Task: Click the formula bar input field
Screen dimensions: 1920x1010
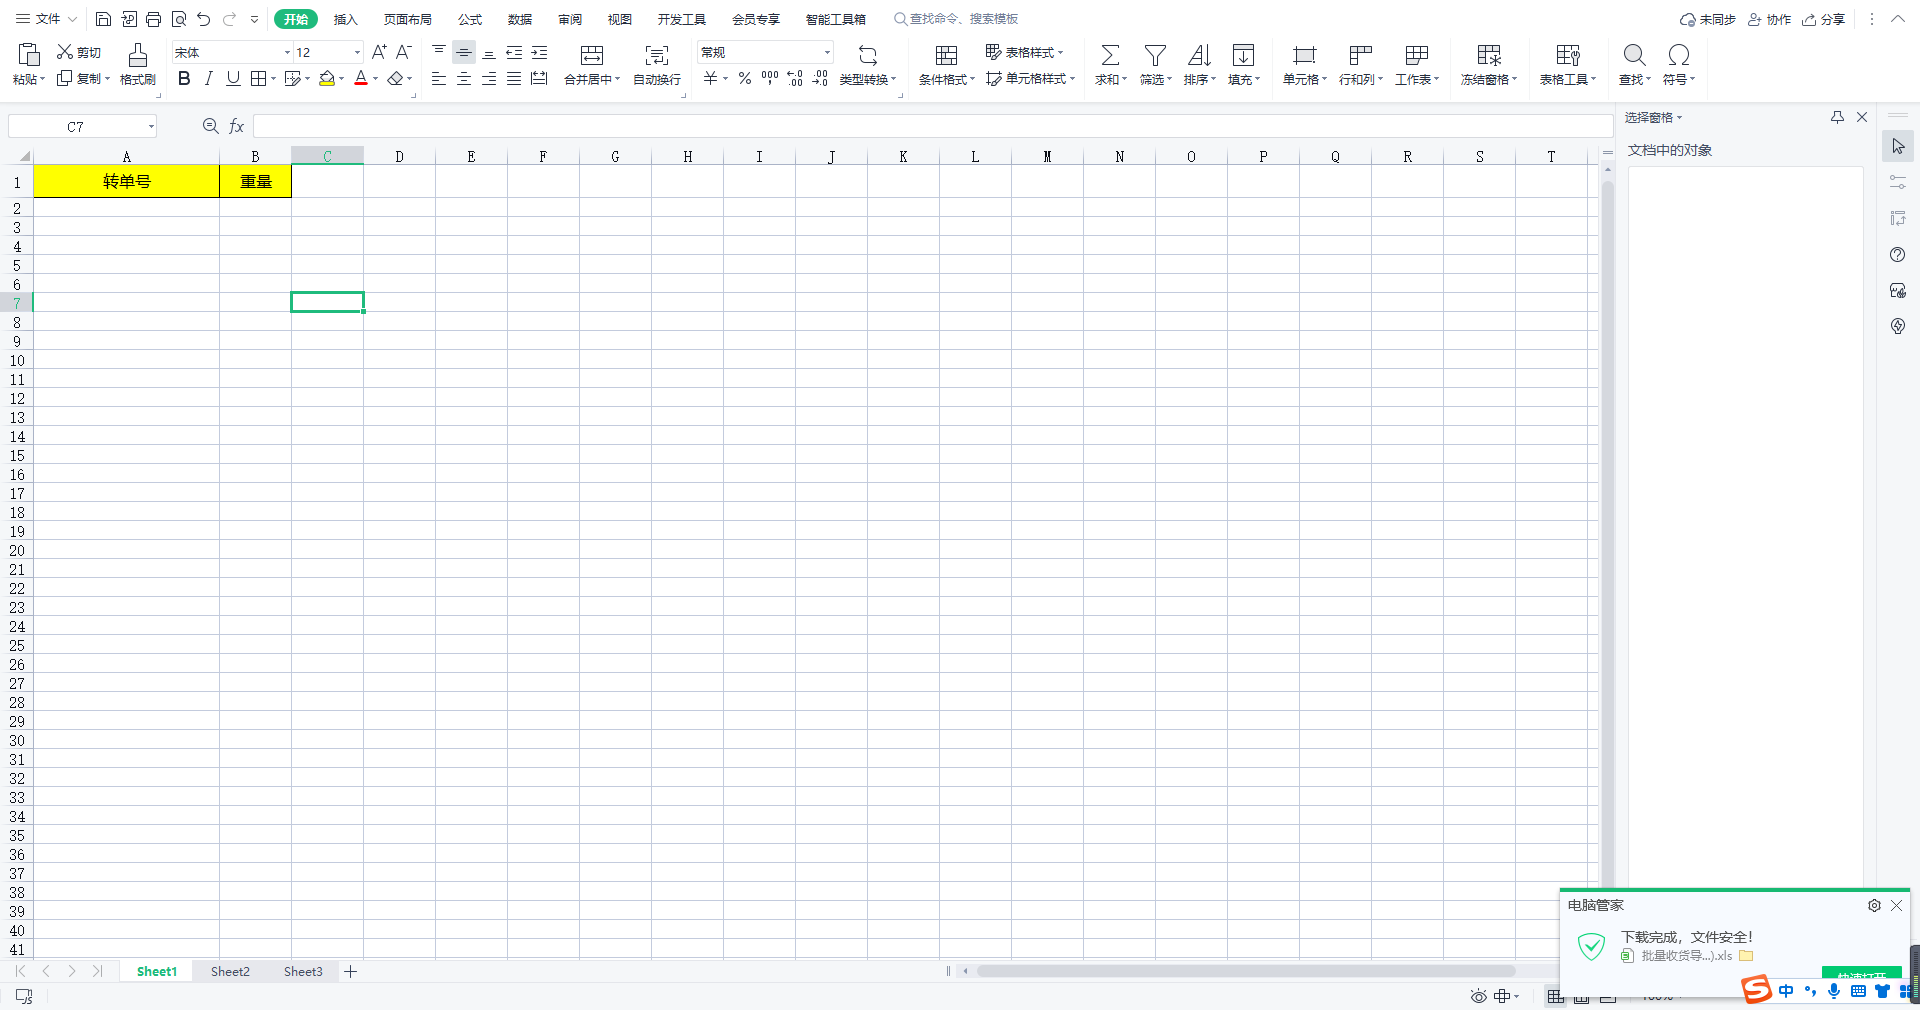Action: click(x=930, y=126)
